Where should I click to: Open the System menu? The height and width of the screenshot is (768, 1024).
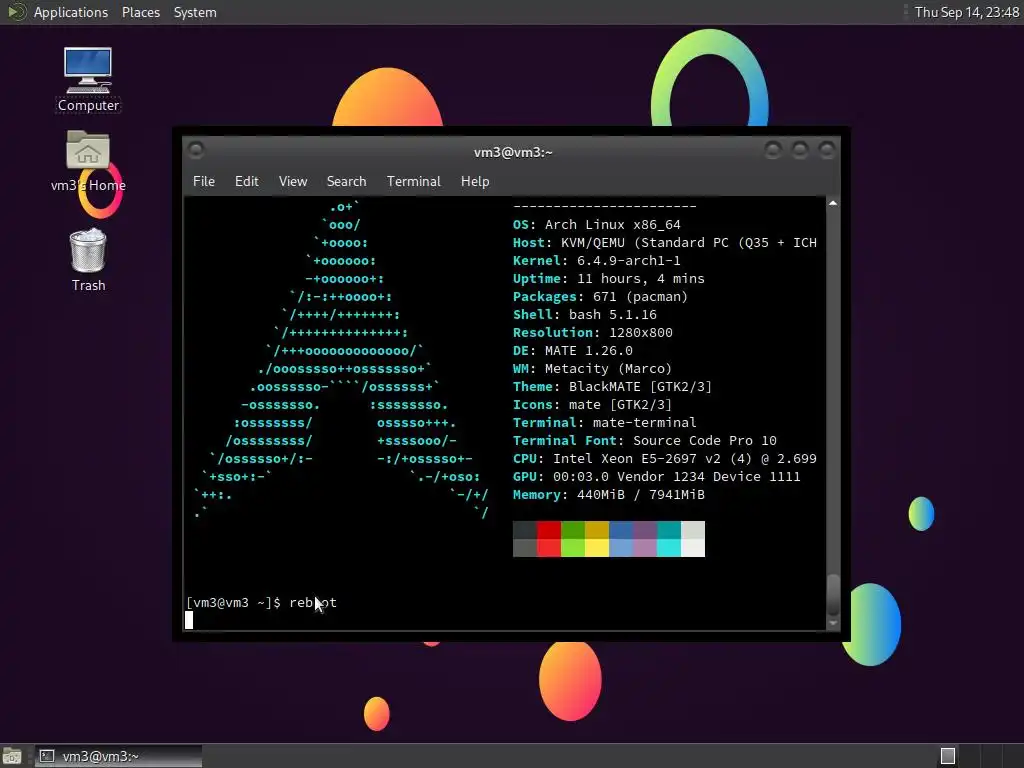[x=195, y=12]
